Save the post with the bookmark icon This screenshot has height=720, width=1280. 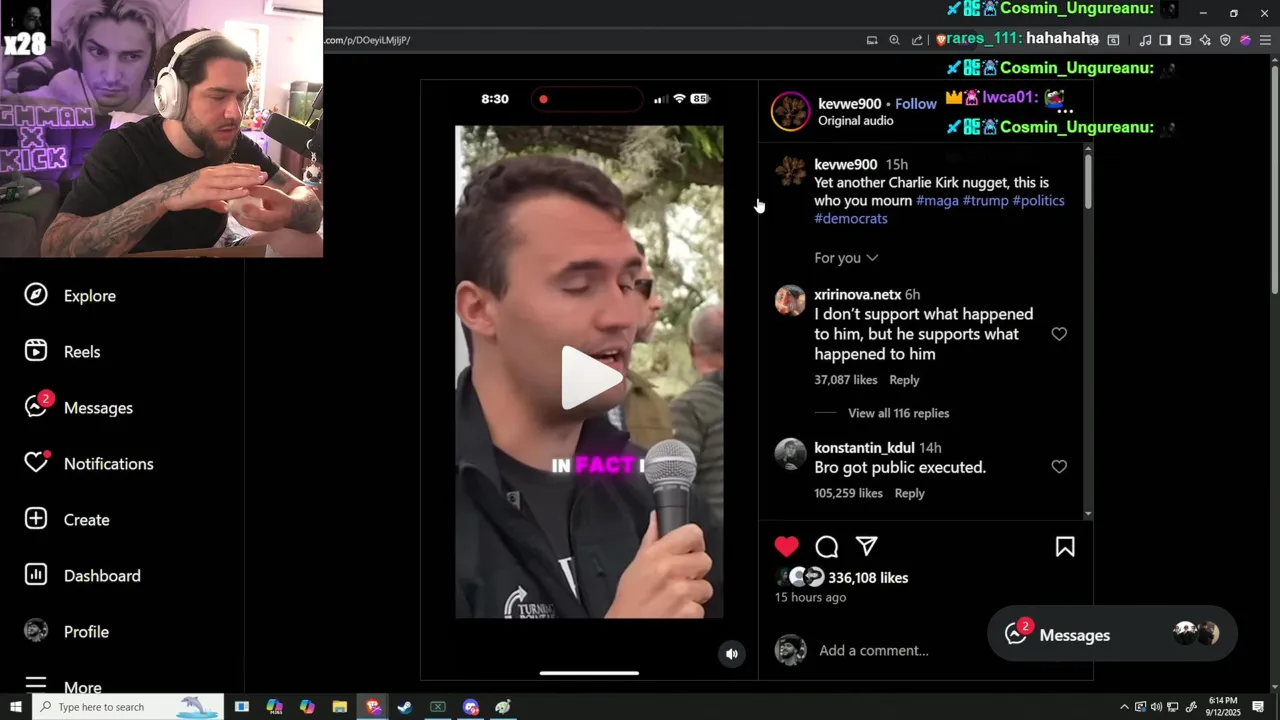point(1065,547)
